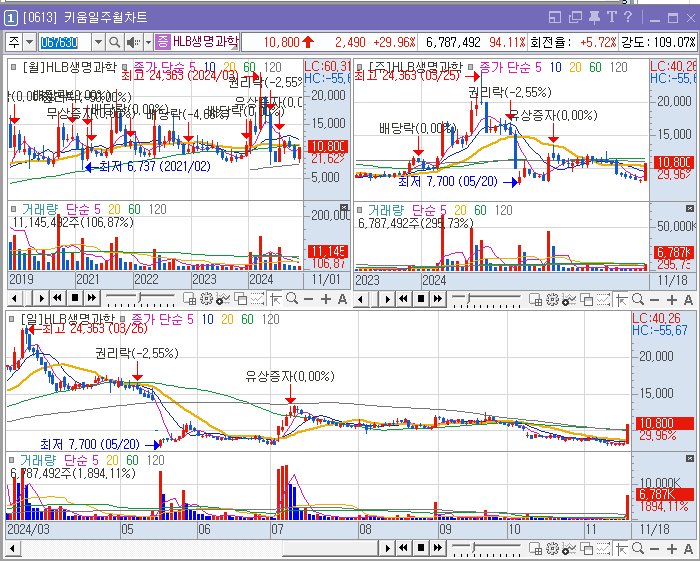Open weekly chart settings gear icon
Image resolution: width=700 pixels, height=561 pixels.
pos(552,299)
